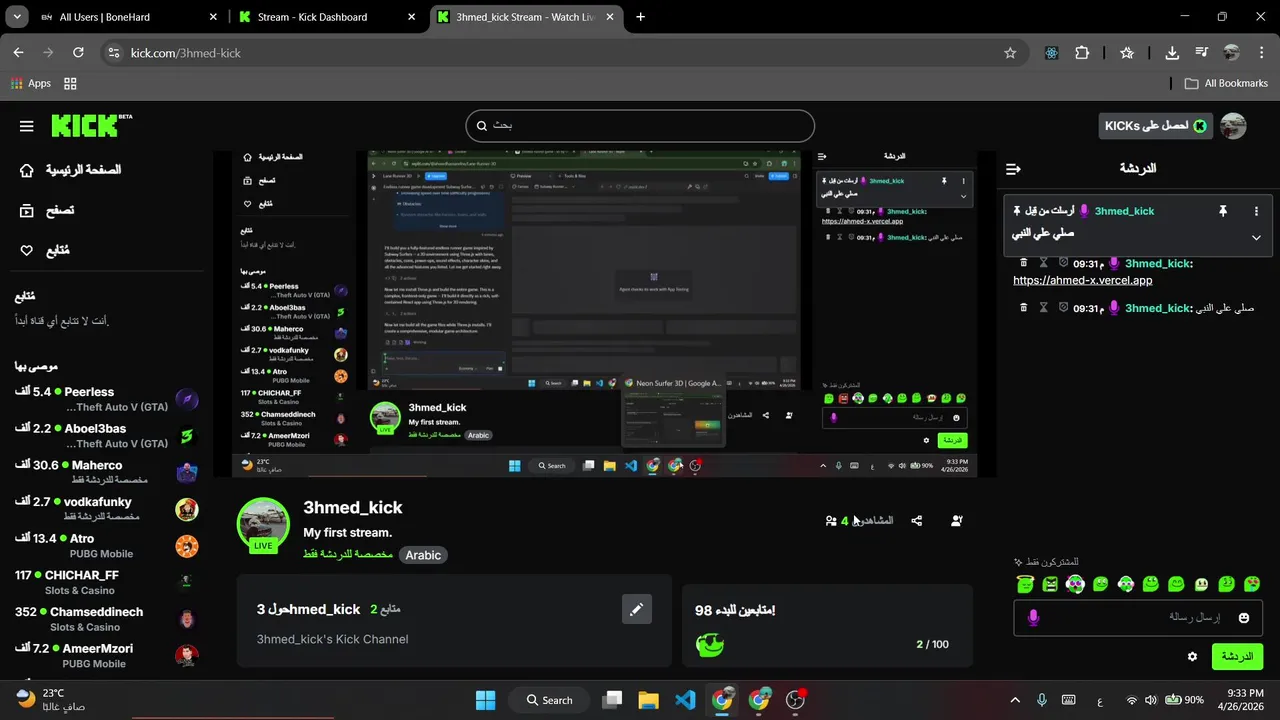
Task: Open vodkafunky recommended channel
Action: pyautogui.click(x=107, y=509)
